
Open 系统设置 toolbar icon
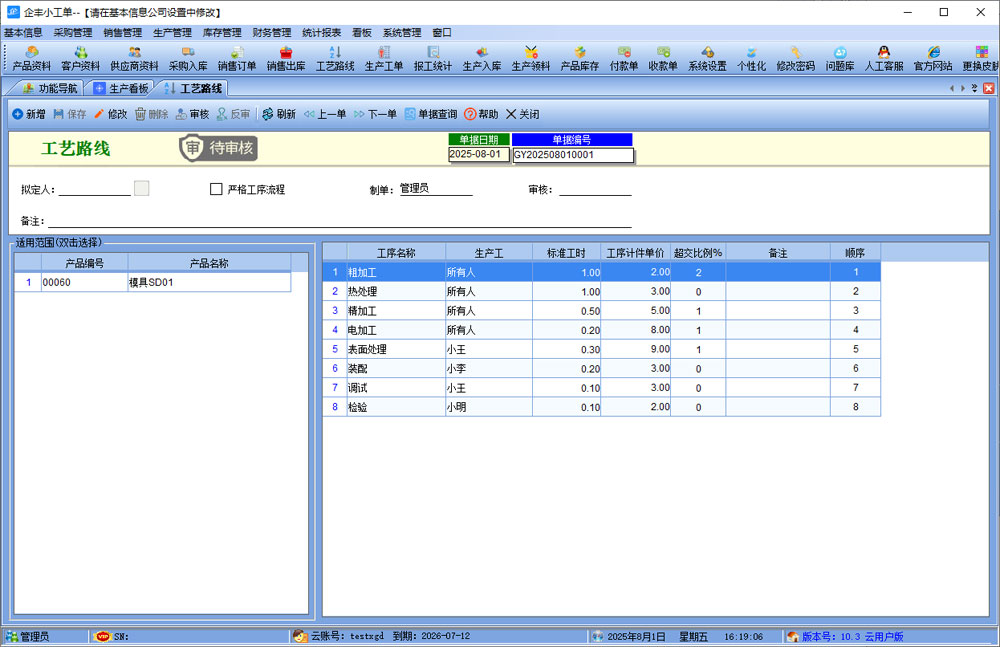click(x=707, y=59)
